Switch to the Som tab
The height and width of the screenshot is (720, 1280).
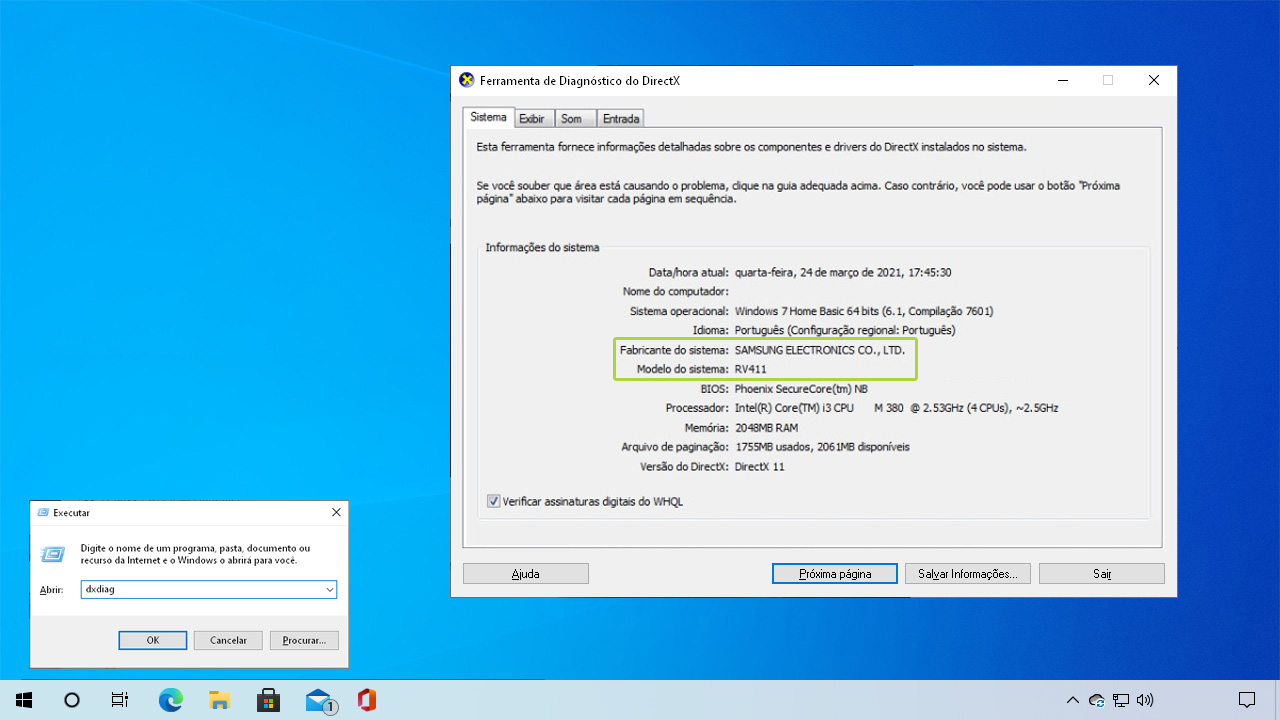[x=571, y=119]
